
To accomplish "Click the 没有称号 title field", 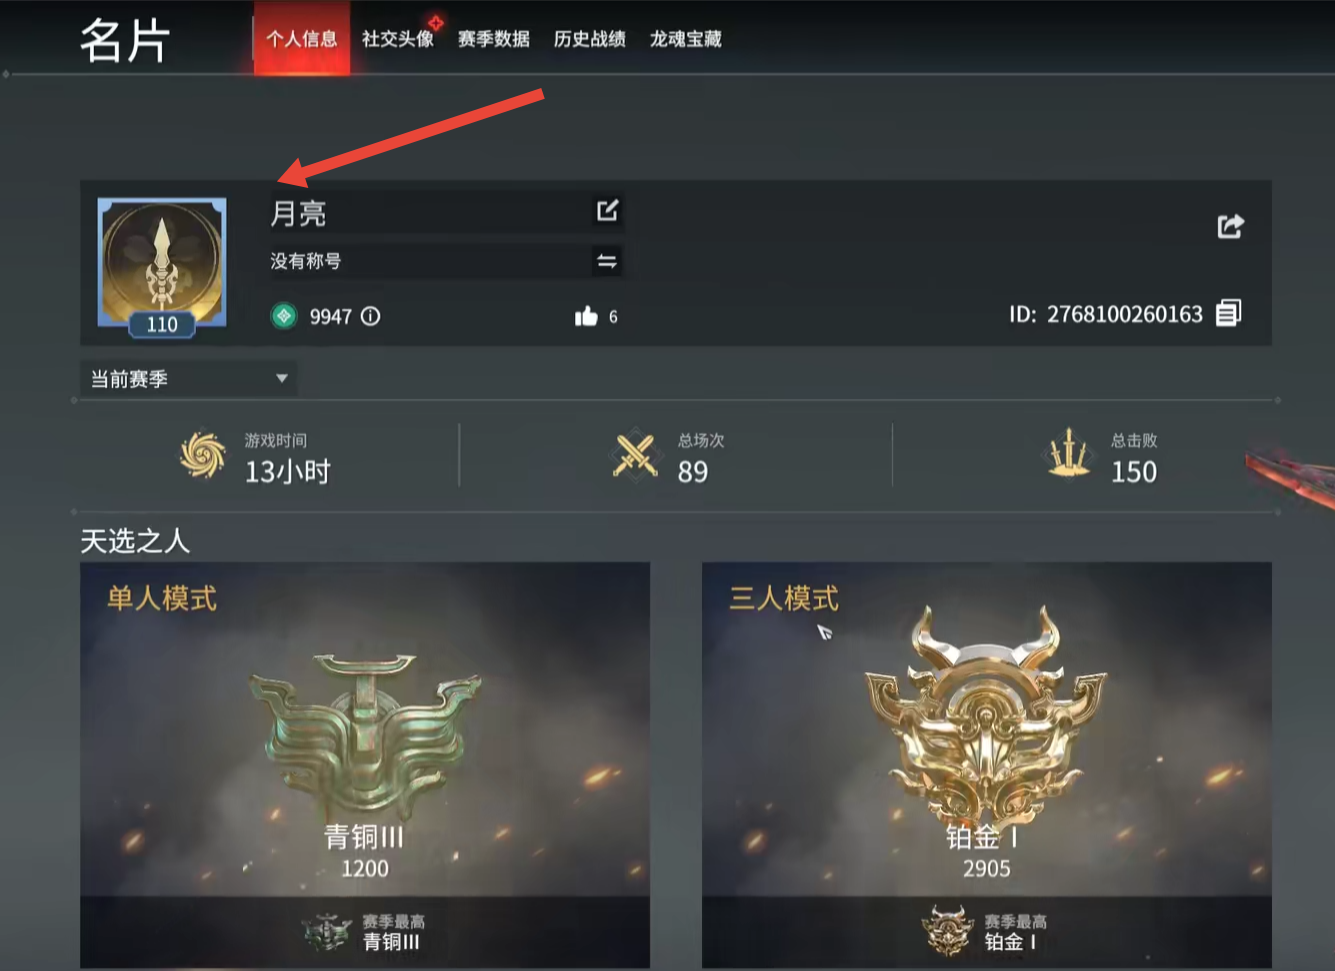I will click(446, 261).
